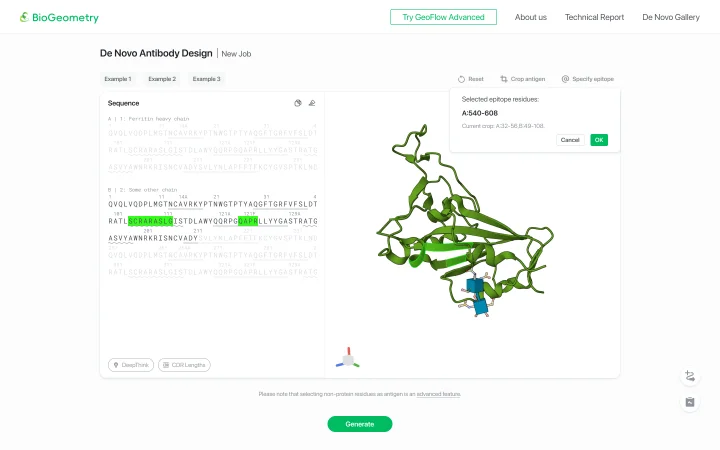Screen dimensions: 720x450
Task: Cancel the epitope selection
Action: (570, 140)
